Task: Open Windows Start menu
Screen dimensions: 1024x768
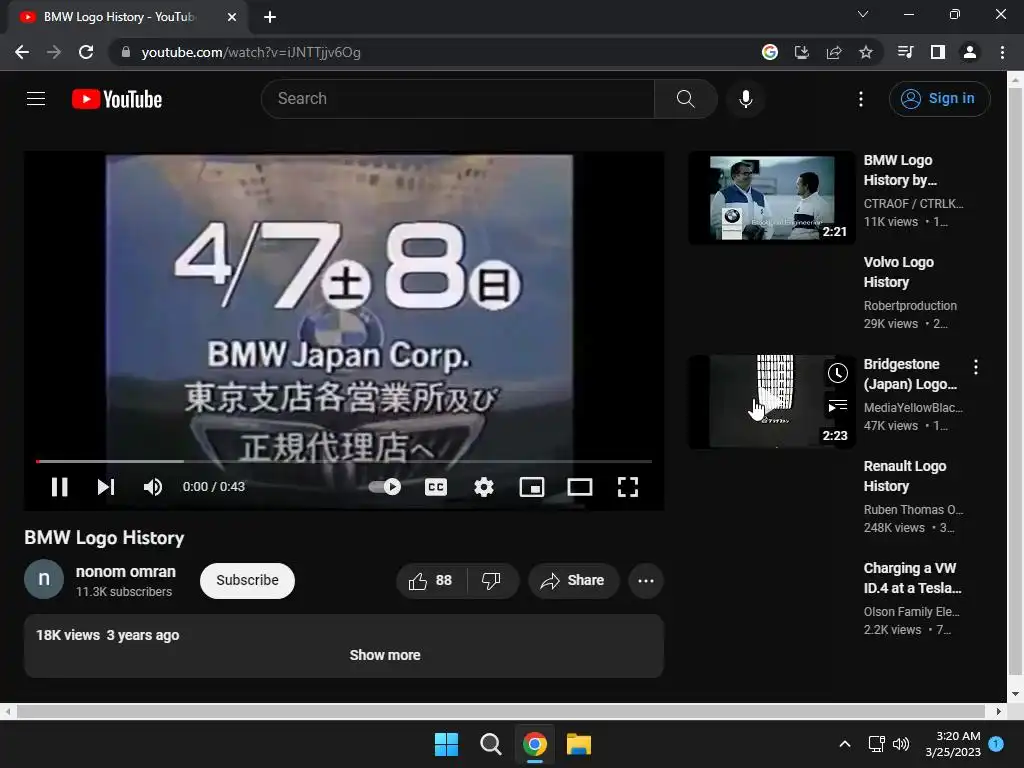Action: (x=447, y=744)
